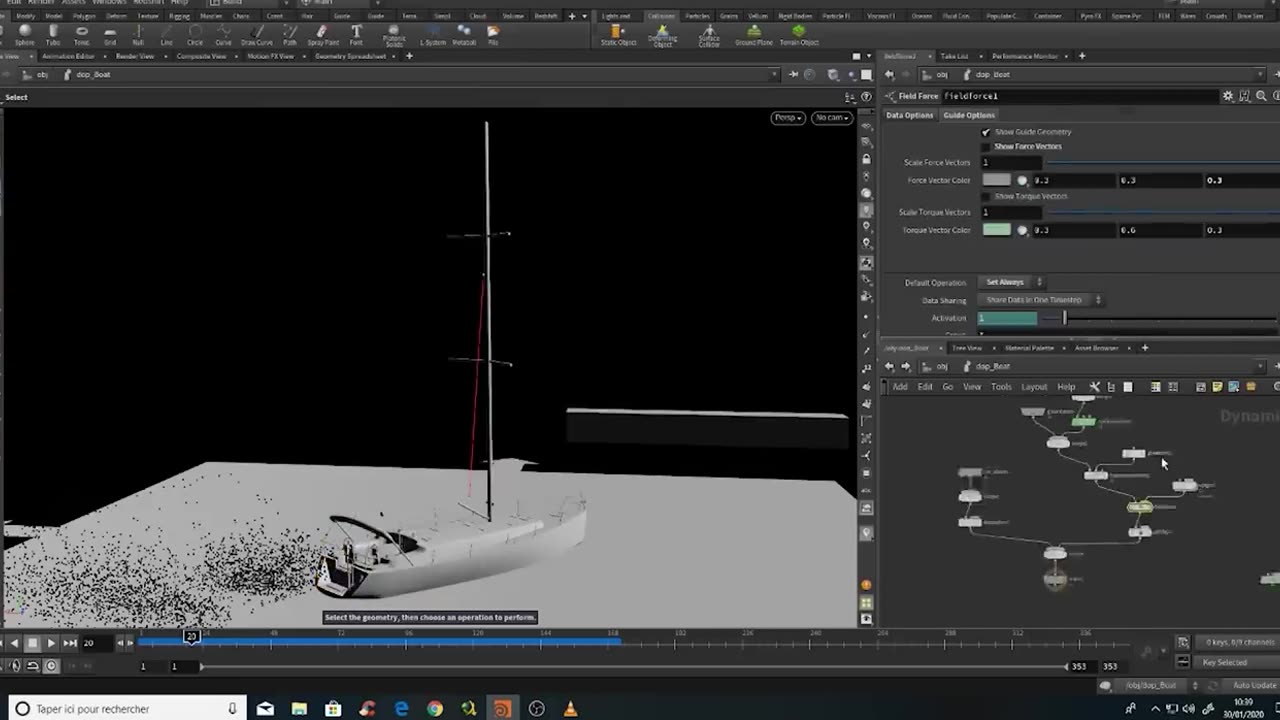The width and height of the screenshot is (1280, 720).
Task: Open the Take List tab
Action: [954, 56]
